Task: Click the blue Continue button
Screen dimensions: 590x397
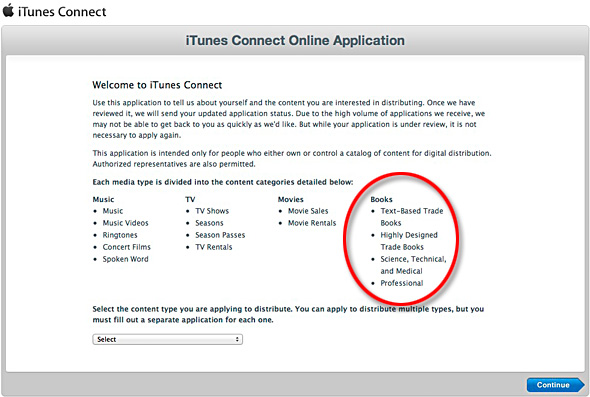Action: (x=555, y=385)
